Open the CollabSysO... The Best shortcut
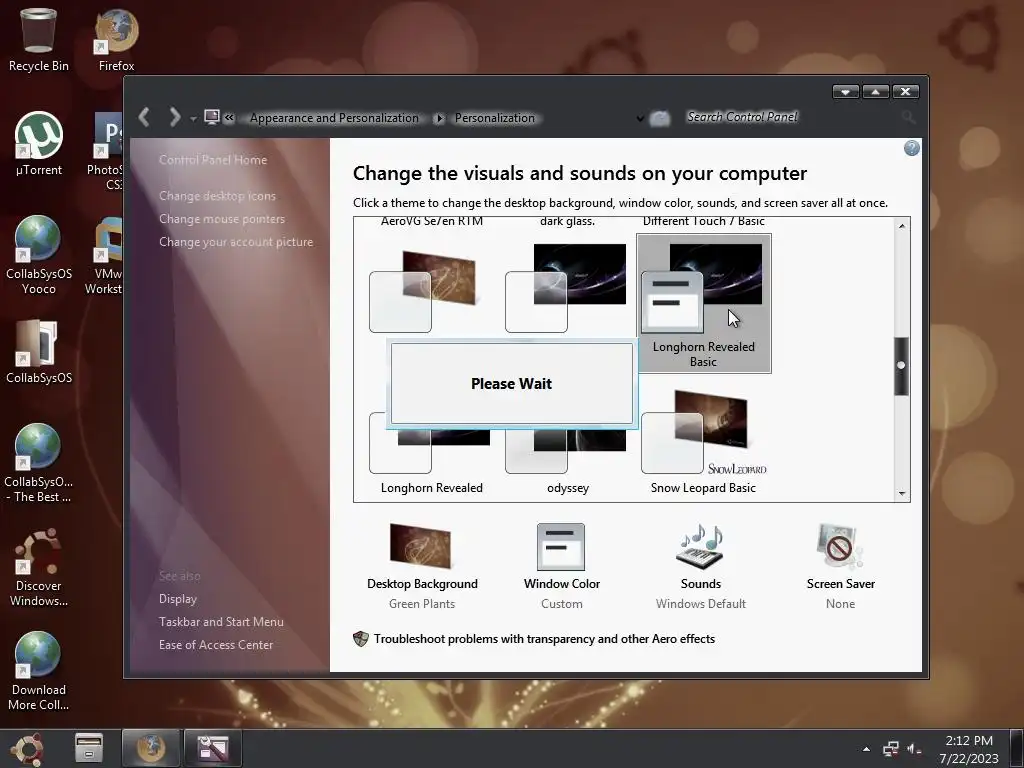 [x=39, y=462]
